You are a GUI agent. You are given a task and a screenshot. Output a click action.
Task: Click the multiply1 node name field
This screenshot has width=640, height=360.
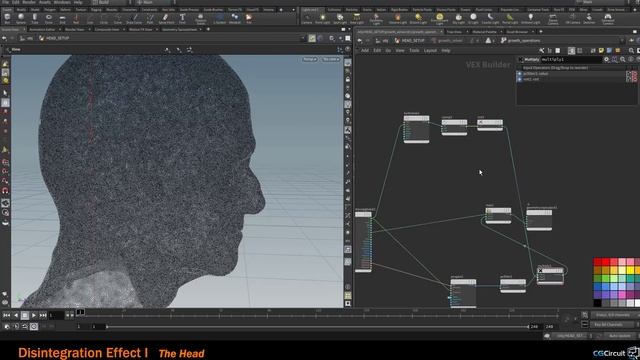pos(571,60)
